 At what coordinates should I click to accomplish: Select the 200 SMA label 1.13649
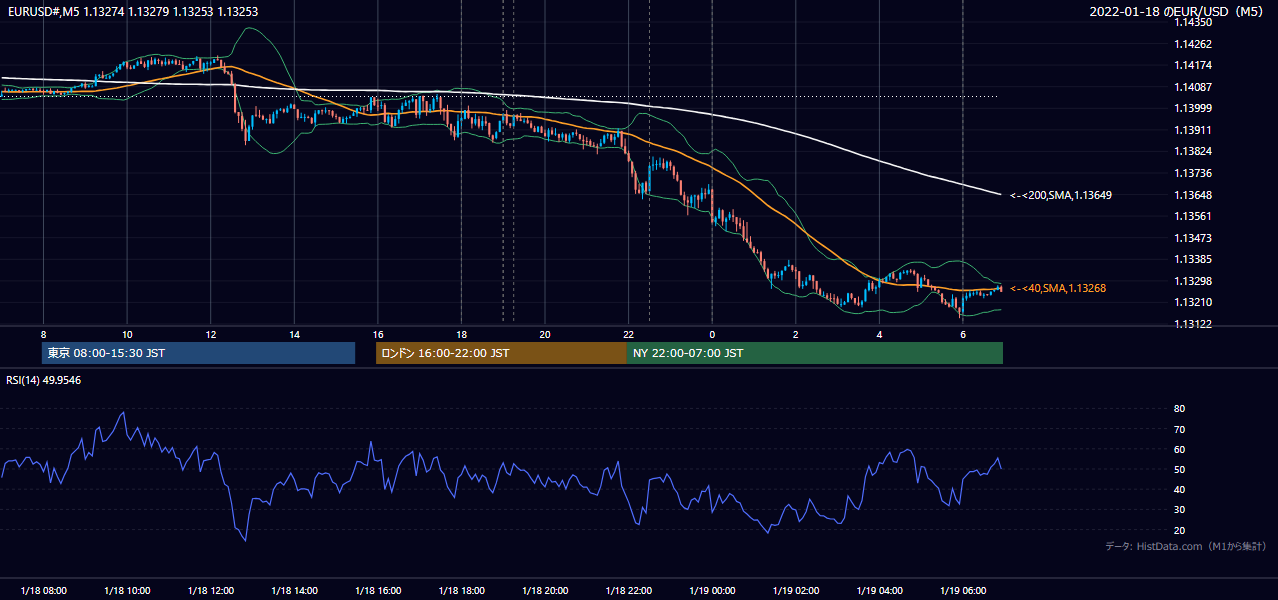pyautogui.click(x=1061, y=195)
